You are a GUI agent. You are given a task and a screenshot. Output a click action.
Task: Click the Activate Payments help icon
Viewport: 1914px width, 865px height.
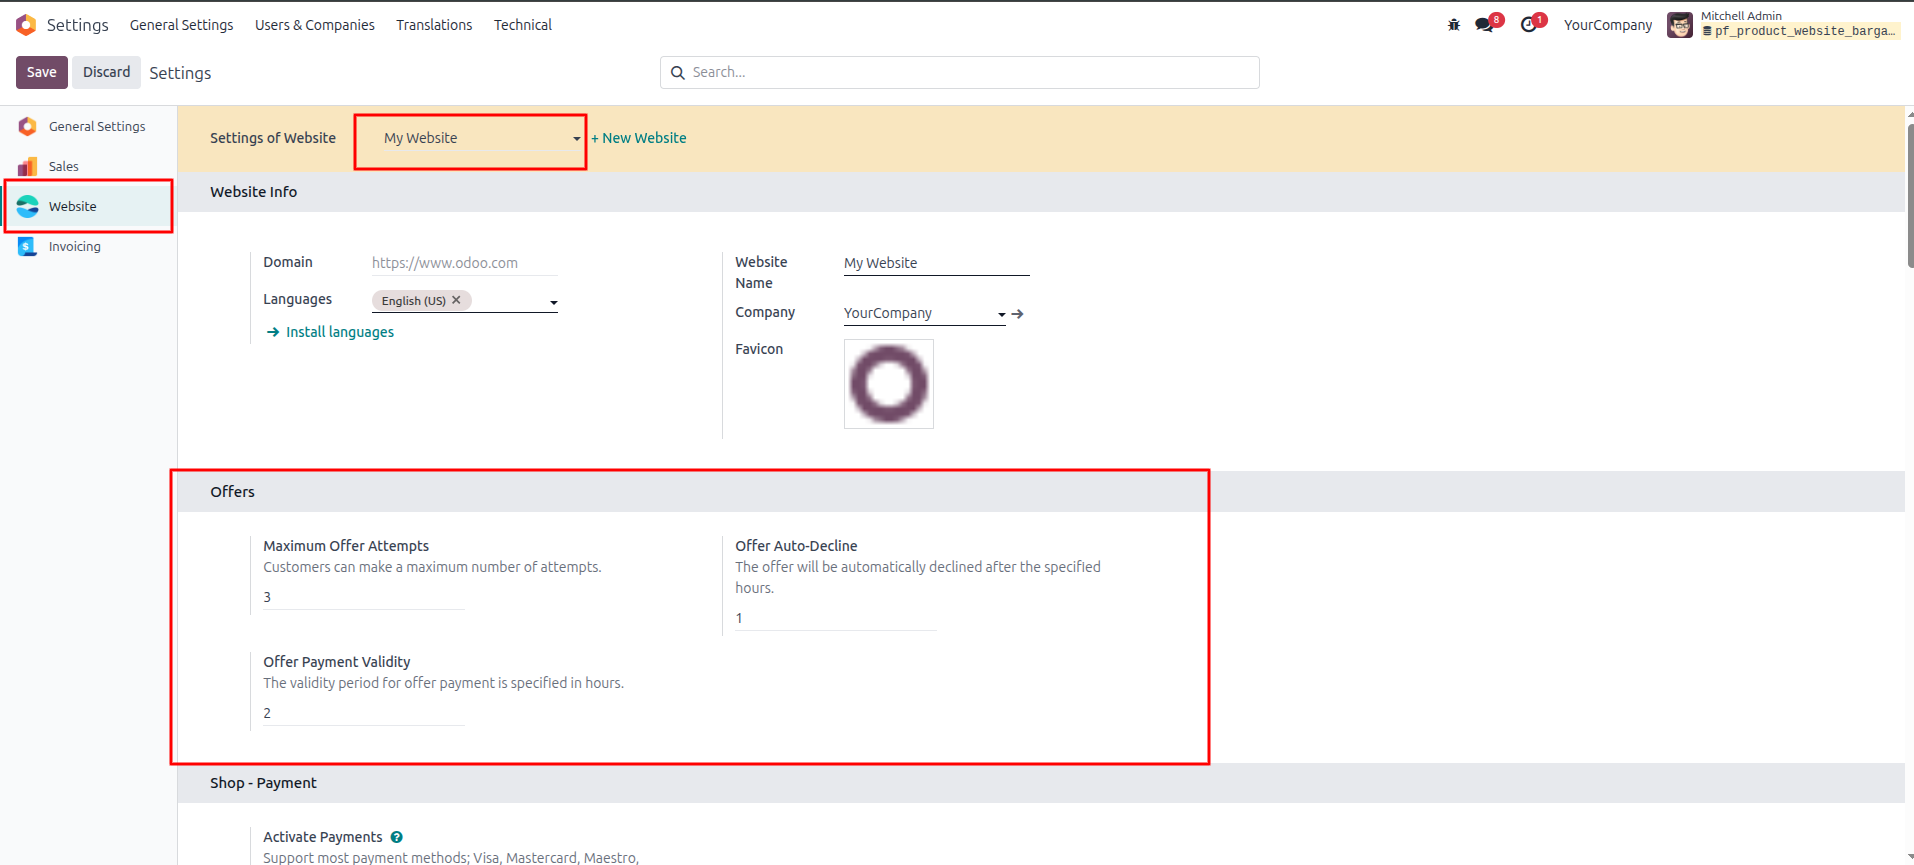pyautogui.click(x=397, y=837)
